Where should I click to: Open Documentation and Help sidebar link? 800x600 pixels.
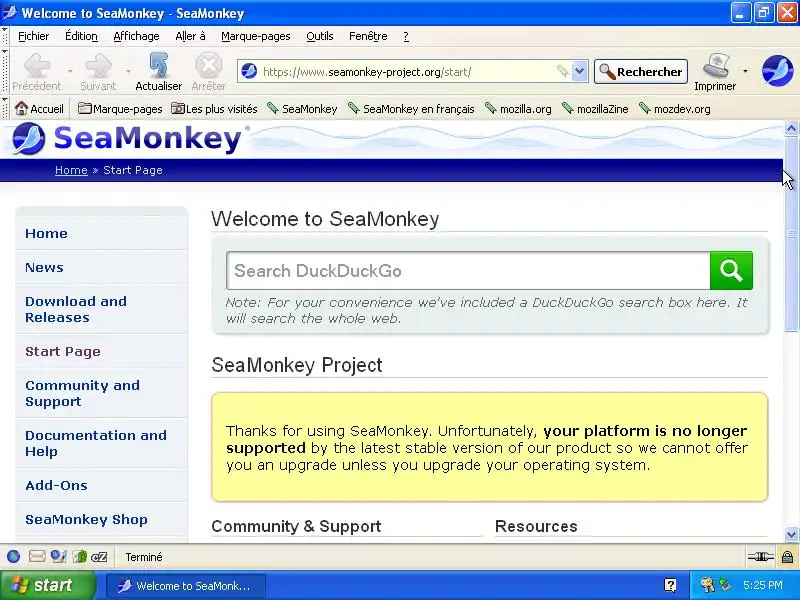96,443
